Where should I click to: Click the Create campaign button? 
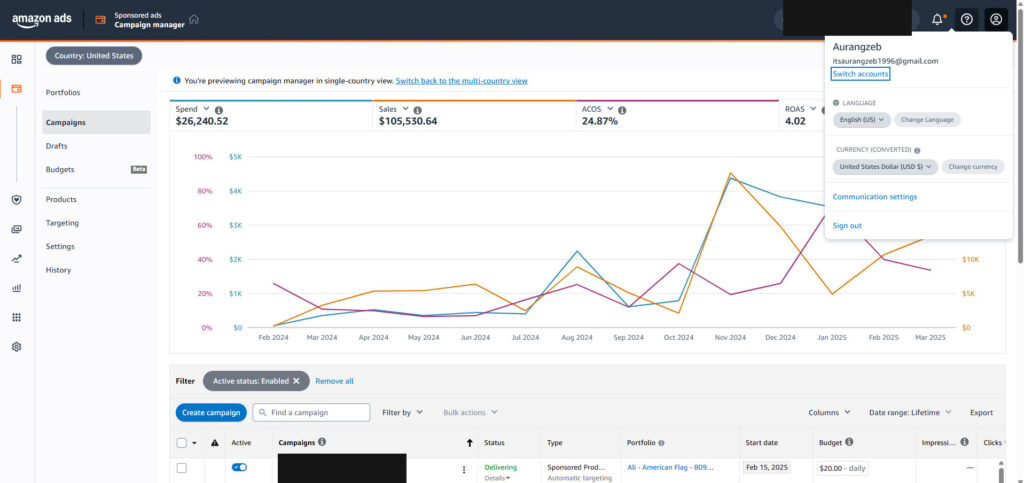pos(211,412)
